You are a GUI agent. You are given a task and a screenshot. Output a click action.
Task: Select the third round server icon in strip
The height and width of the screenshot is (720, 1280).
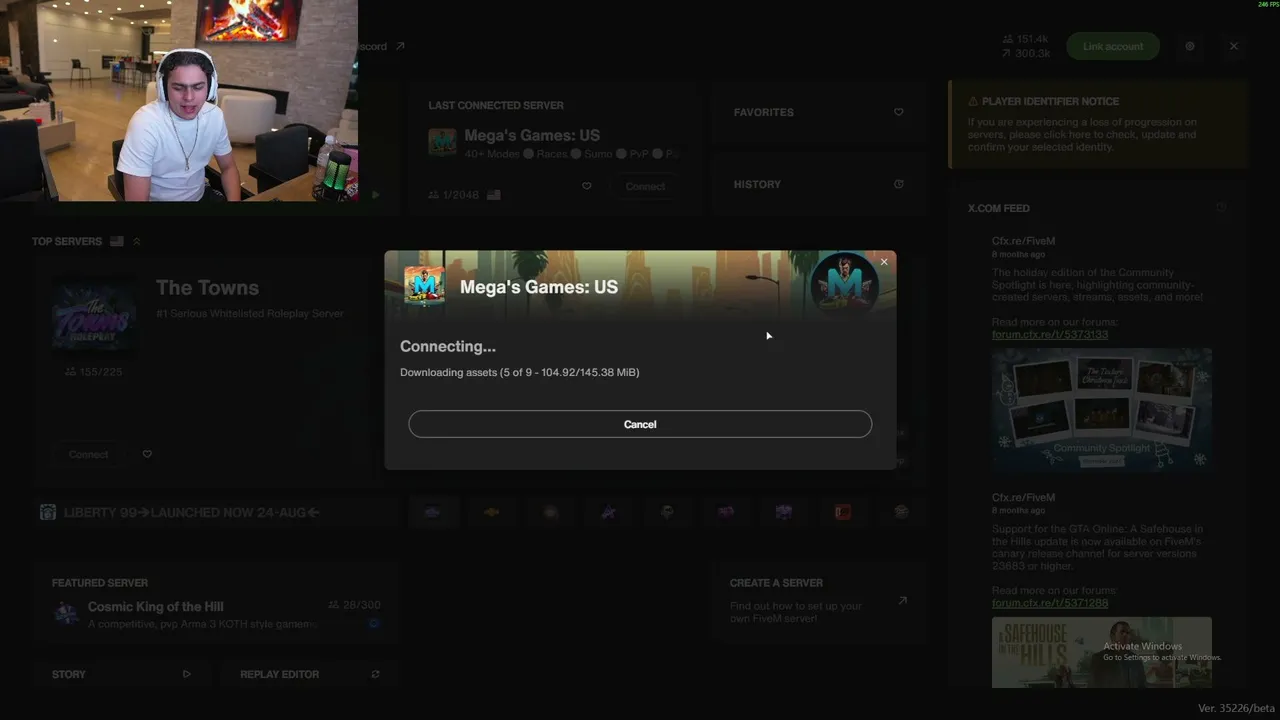pyautogui.click(x=550, y=512)
